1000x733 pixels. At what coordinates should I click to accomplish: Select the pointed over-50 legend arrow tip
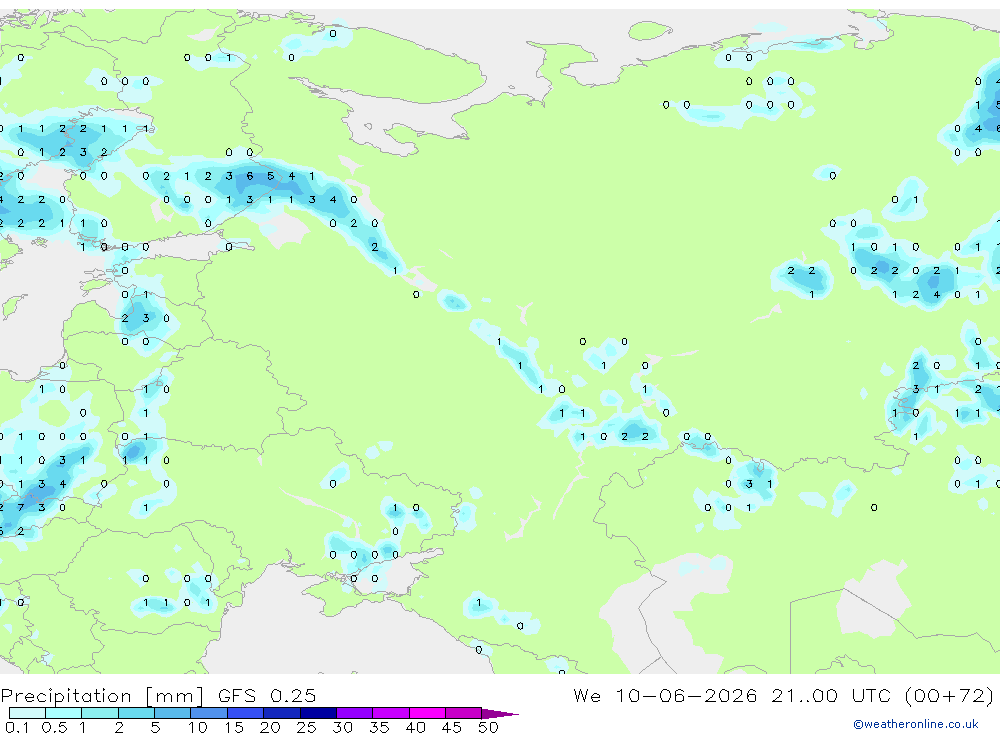point(500,714)
